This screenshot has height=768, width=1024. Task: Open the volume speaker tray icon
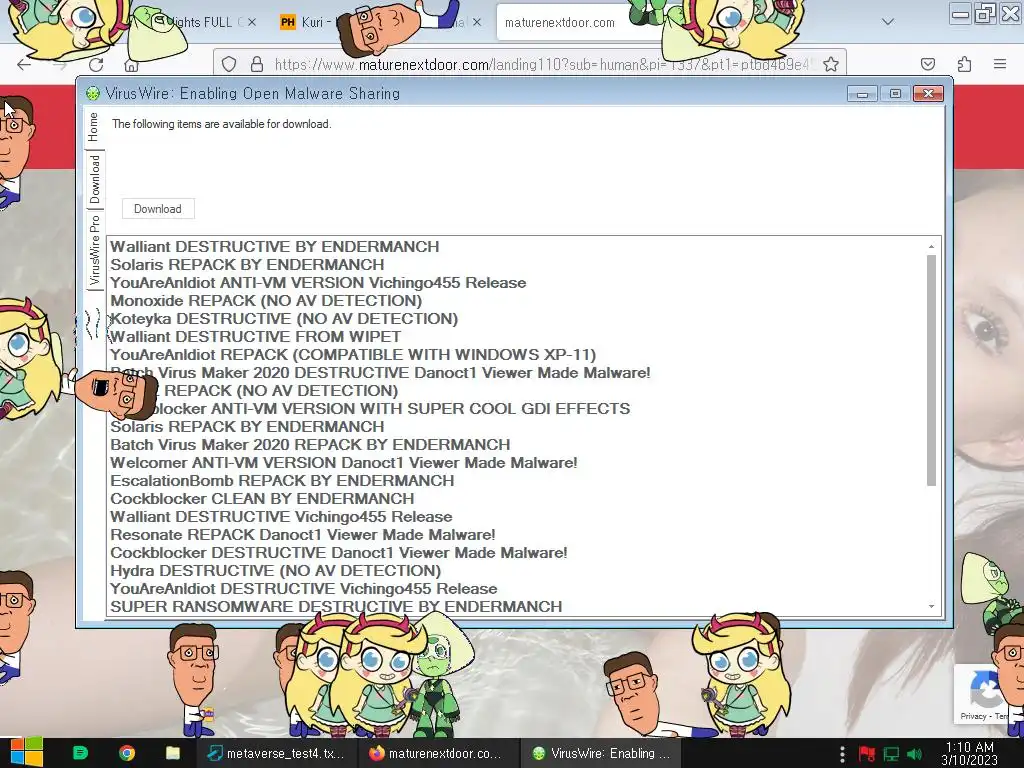tap(915, 754)
